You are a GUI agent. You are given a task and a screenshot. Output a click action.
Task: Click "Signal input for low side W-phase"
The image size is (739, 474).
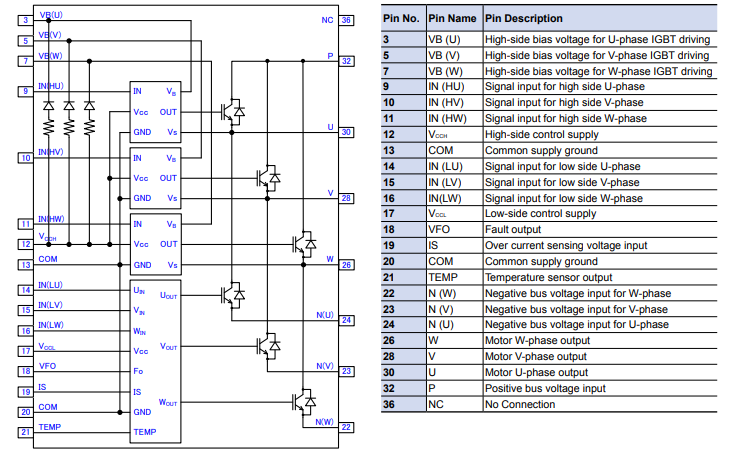tap(564, 199)
